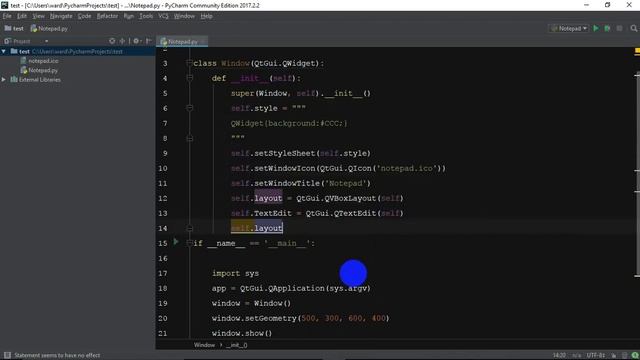The width and height of the screenshot is (640, 360).
Task: Open the VCS menu
Action: tap(163, 16)
